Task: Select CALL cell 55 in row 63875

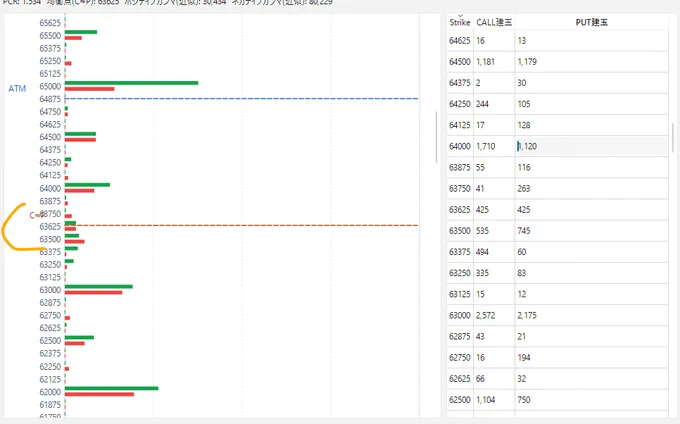Action: coord(480,167)
